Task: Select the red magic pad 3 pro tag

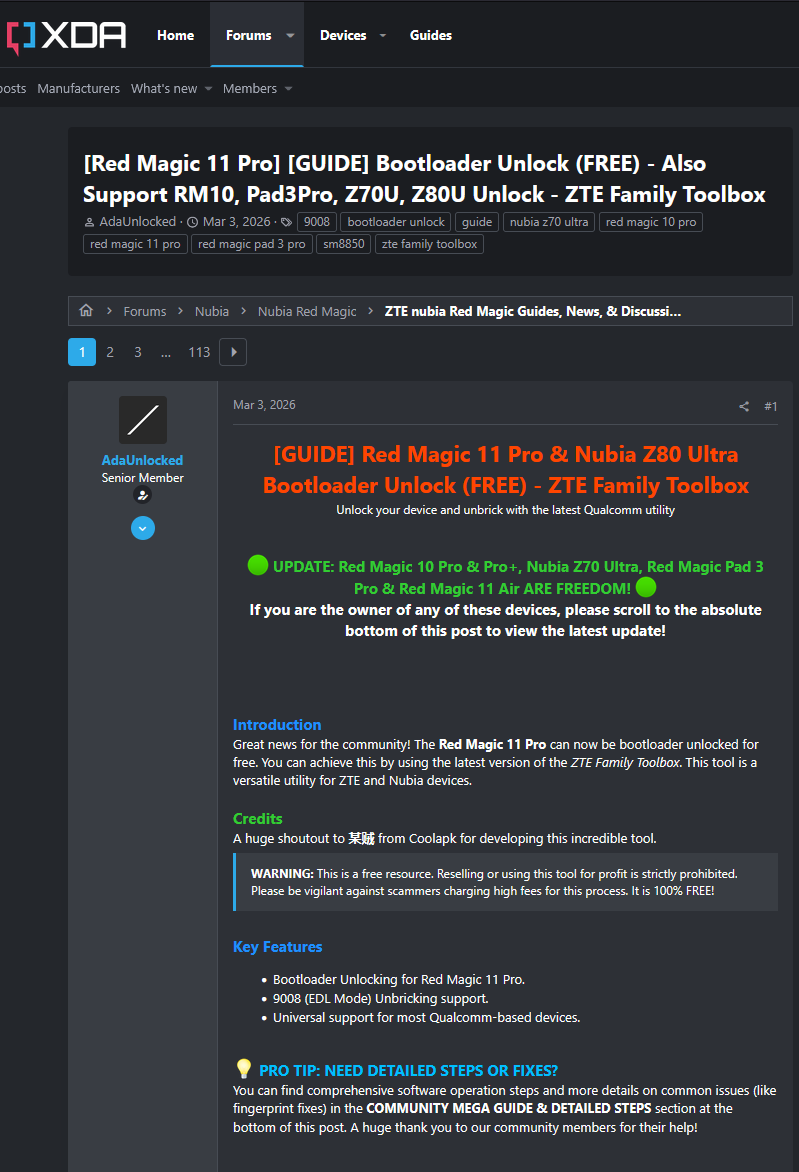Action: (252, 244)
